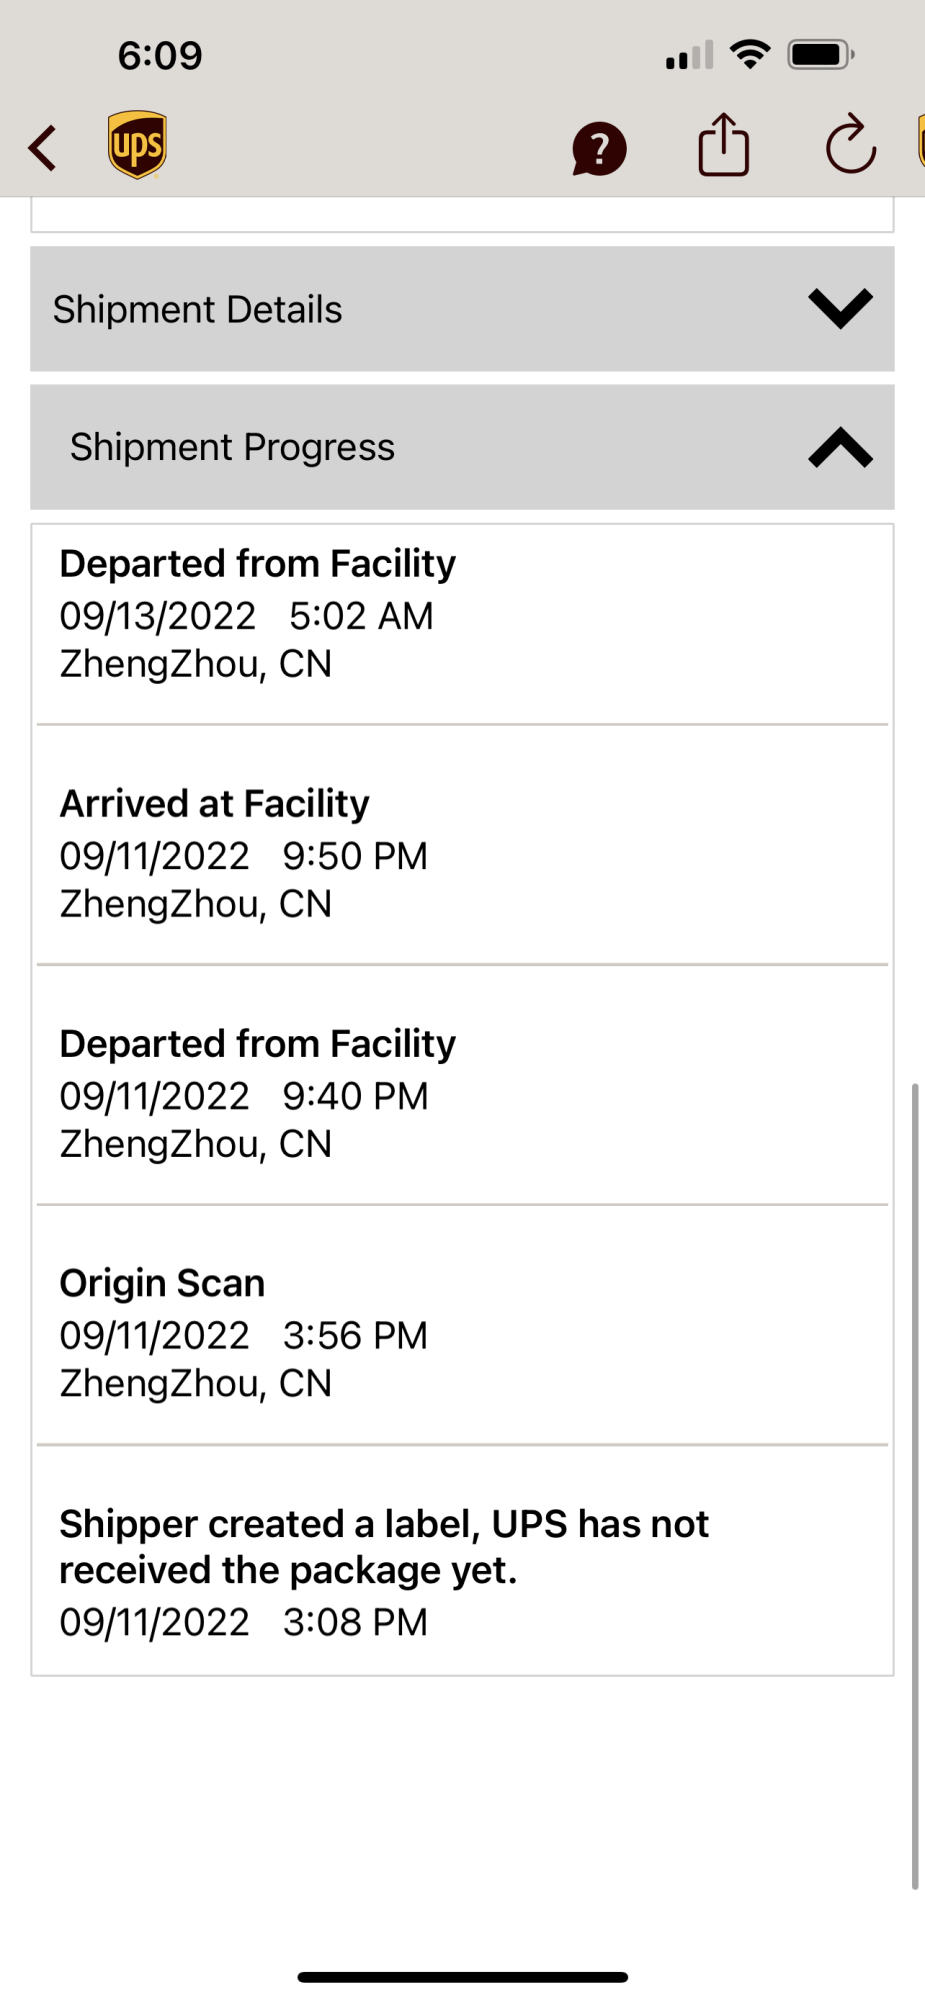Select Departed from Facility 9:40 PM entry

(462, 1085)
